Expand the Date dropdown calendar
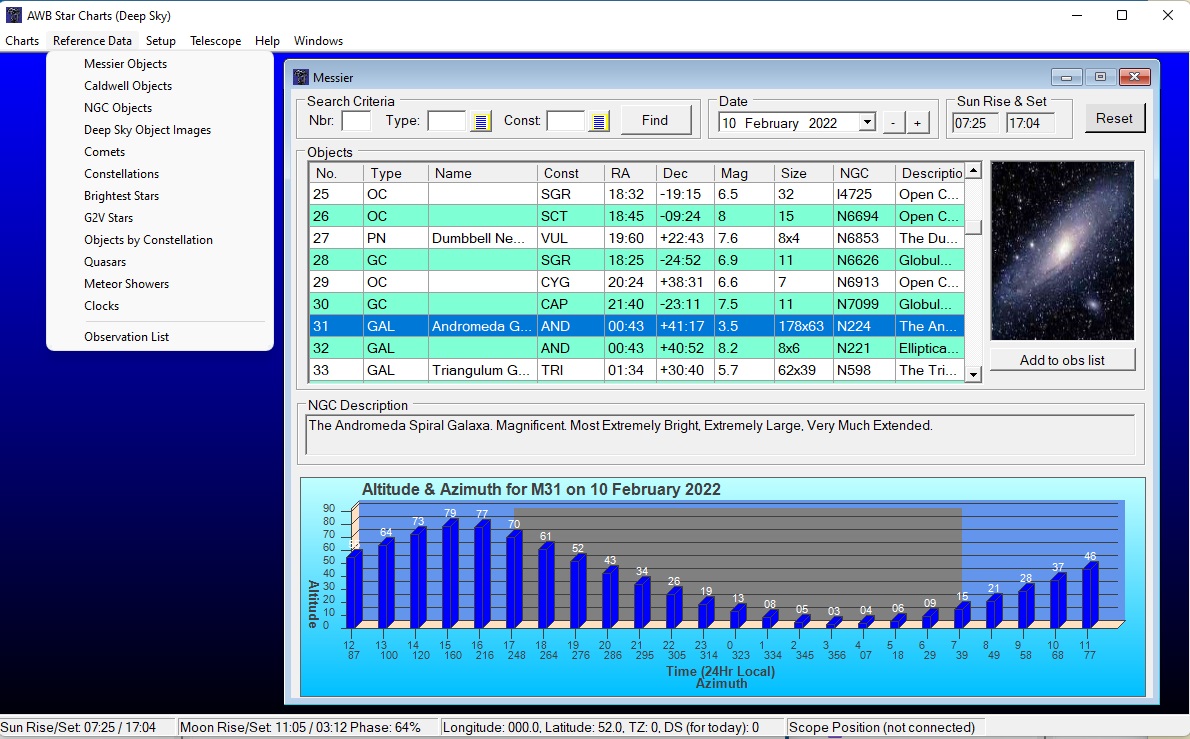 pyautogui.click(x=866, y=123)
